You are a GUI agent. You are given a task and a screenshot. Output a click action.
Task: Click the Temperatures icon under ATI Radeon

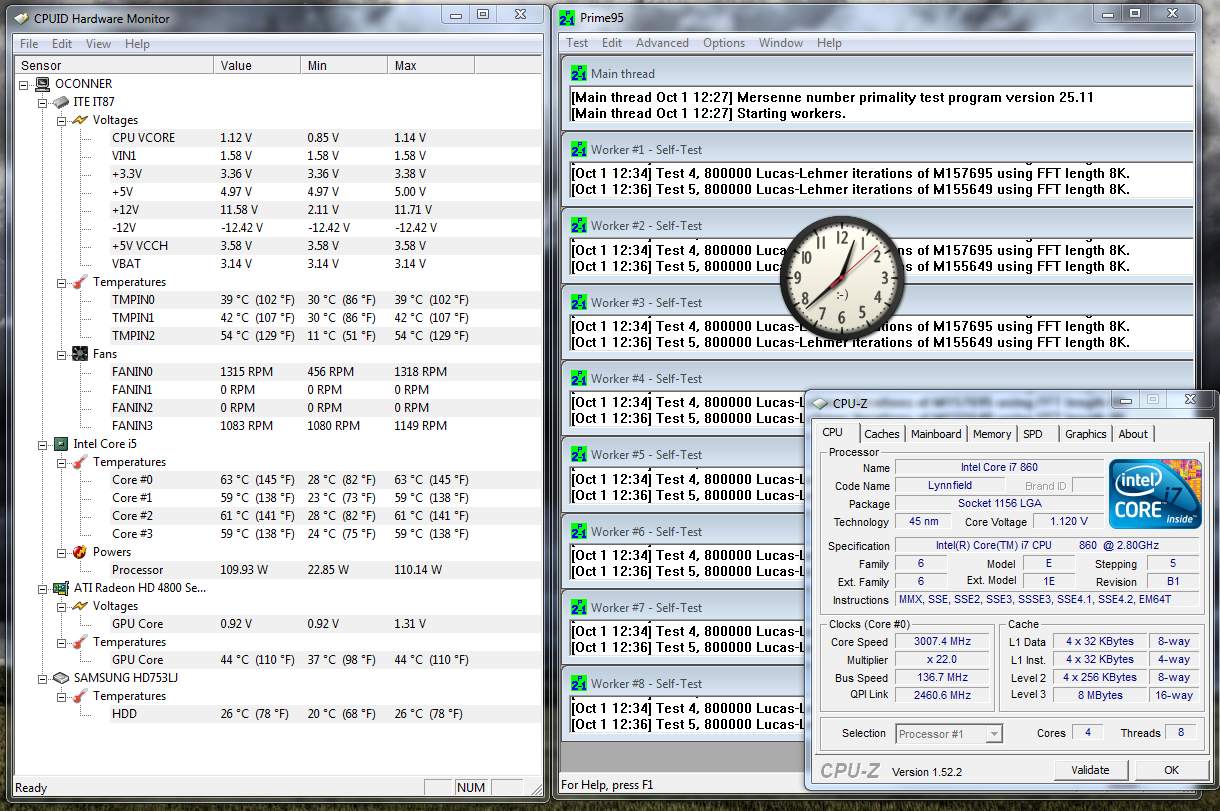(x=80, y=642)
